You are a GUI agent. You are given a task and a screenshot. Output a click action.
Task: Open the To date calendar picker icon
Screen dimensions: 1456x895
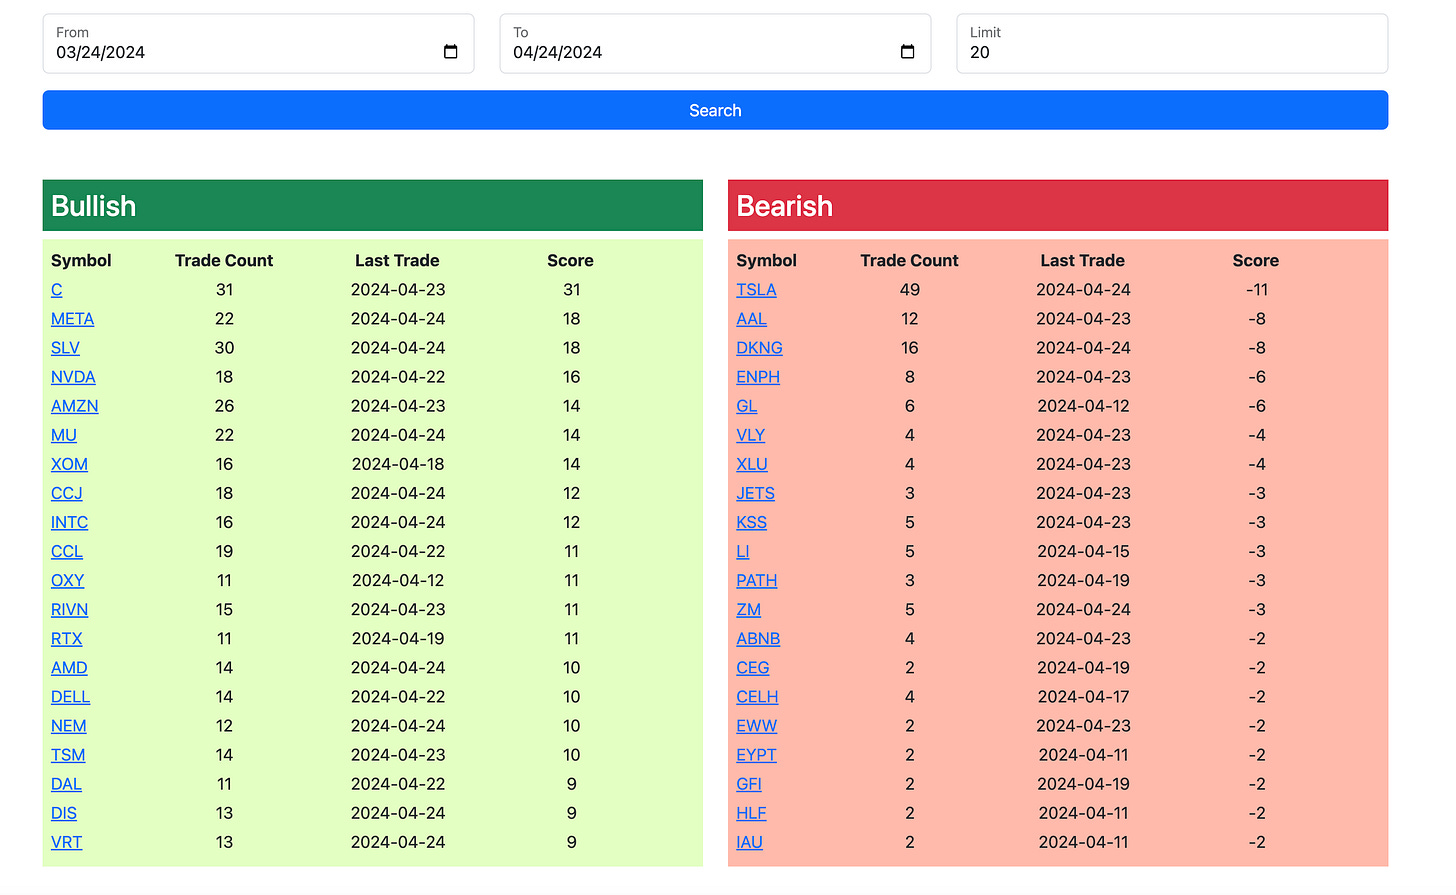[x=907, y=52]
